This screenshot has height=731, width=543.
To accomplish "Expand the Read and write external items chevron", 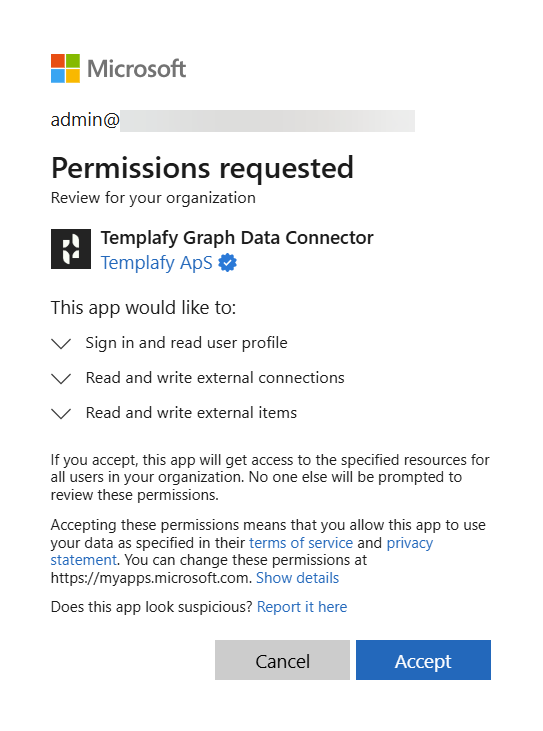I will click(x=61, y=414).
